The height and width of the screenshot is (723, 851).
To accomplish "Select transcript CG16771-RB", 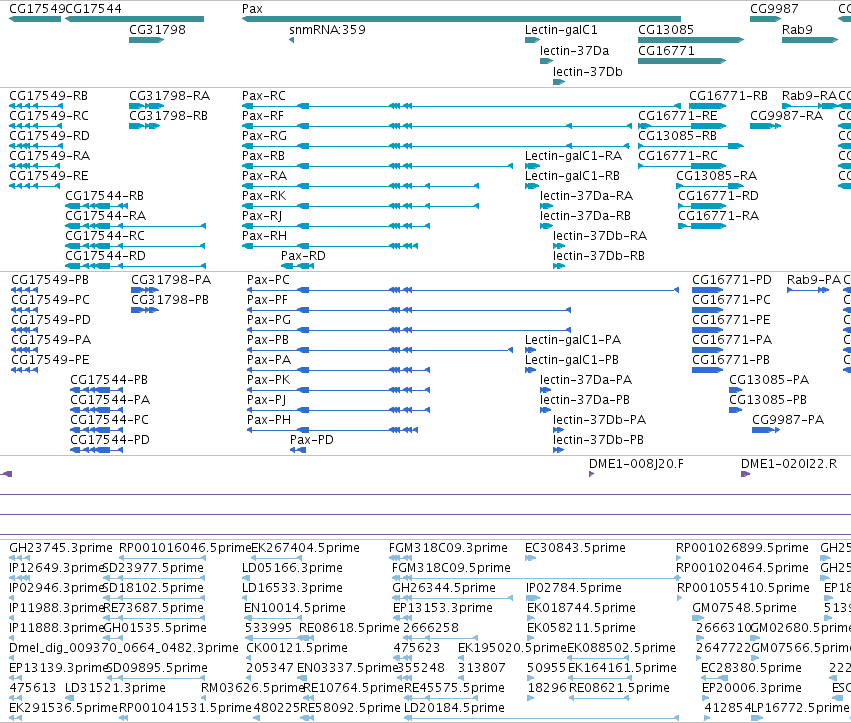I will [x=728, y=96].
